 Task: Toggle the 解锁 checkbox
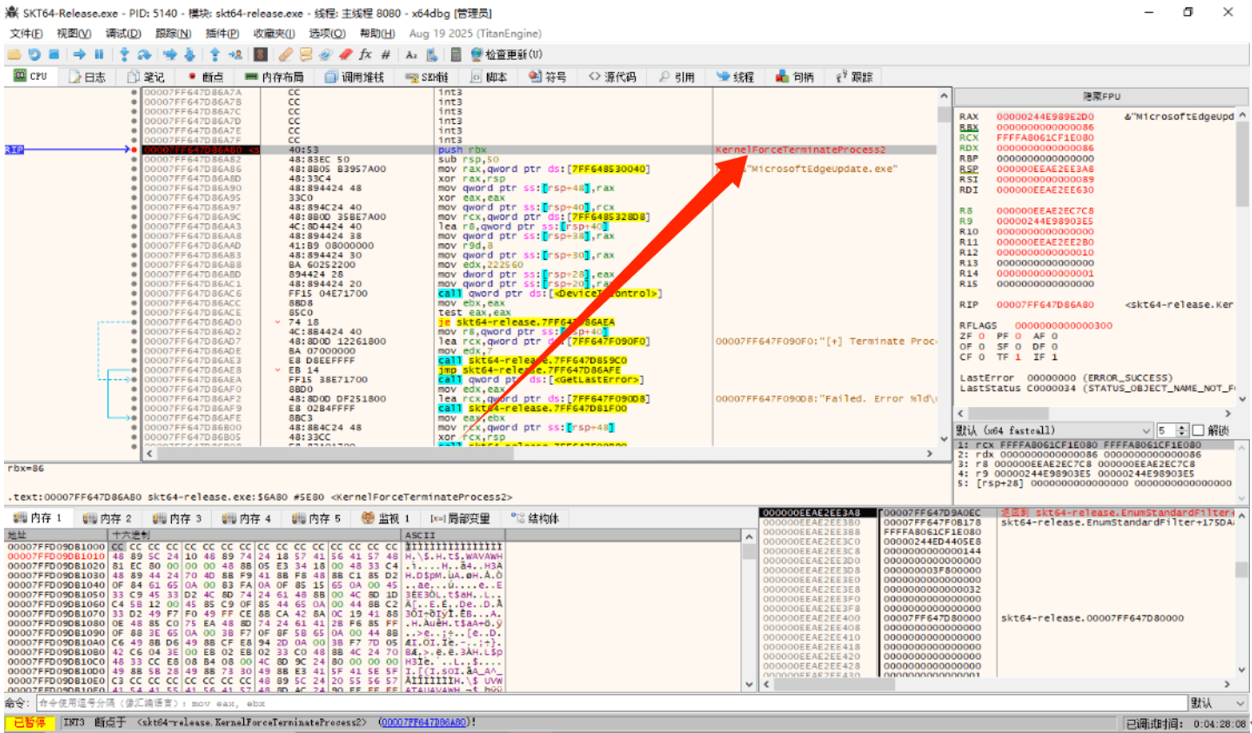click(x=1199, y=430)
